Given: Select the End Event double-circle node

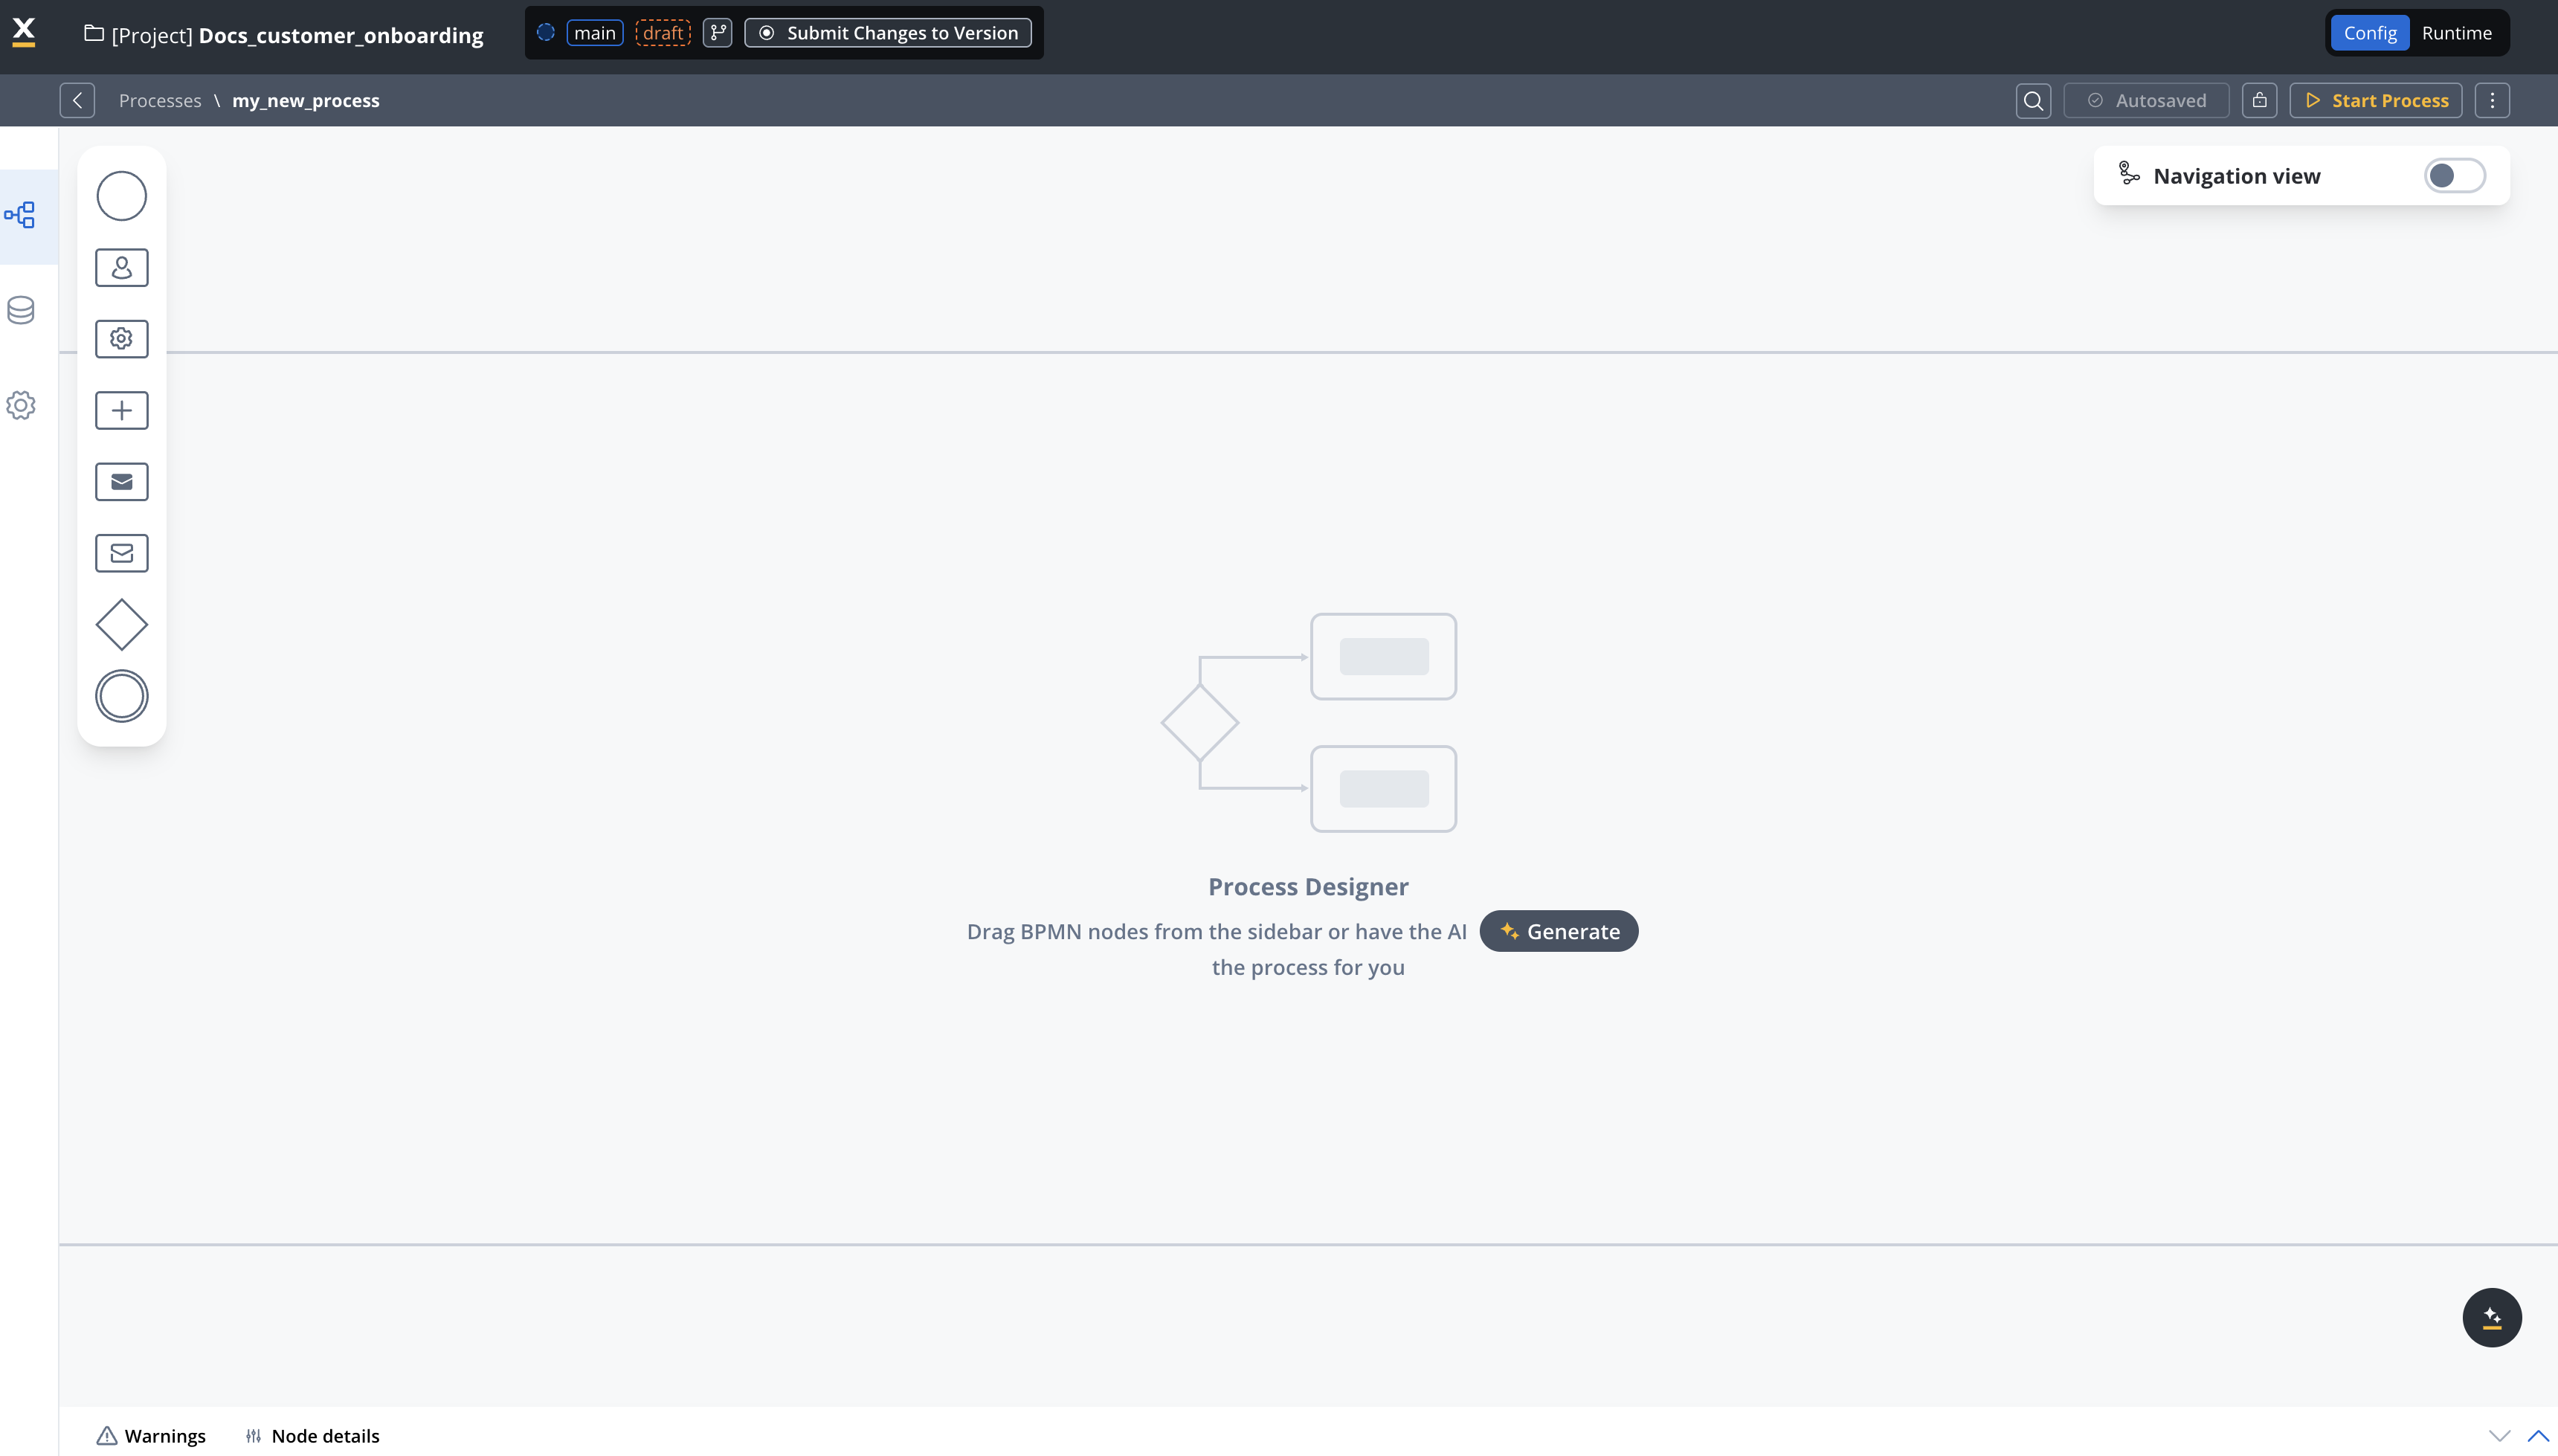Looking at the screenshot, I should tap(121, 696).
